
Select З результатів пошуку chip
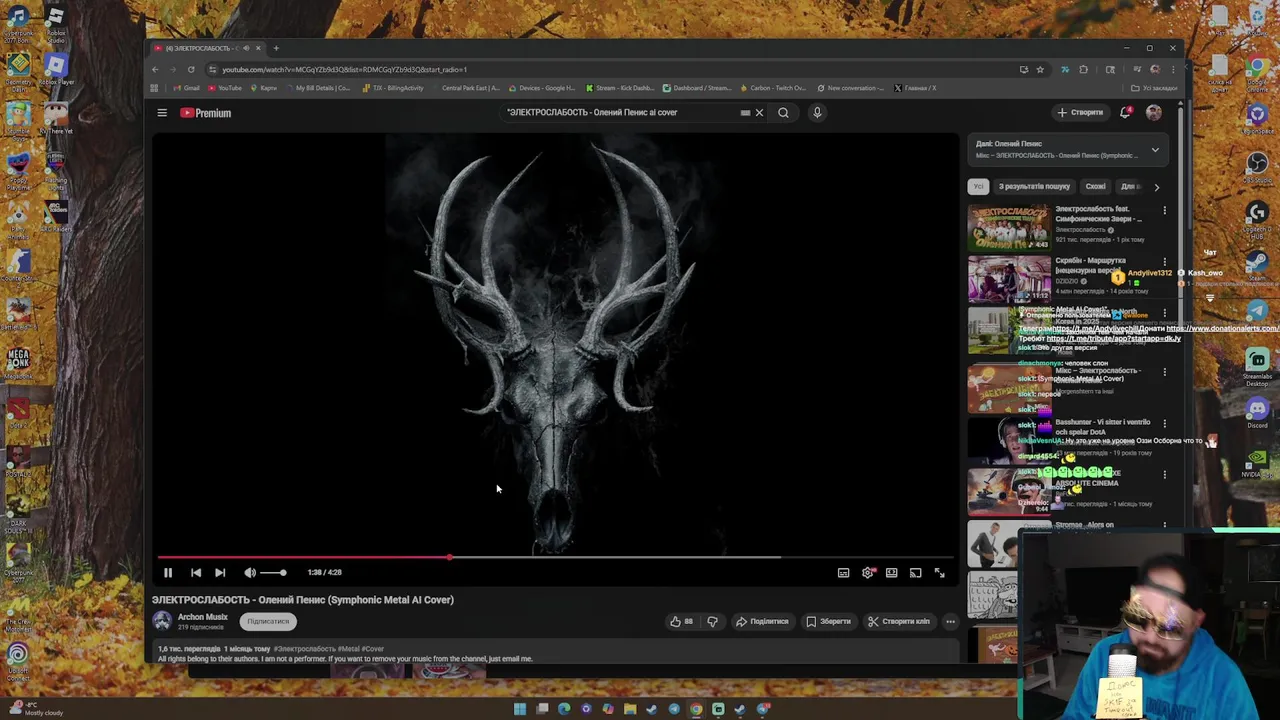click(x=1034, y=186)
